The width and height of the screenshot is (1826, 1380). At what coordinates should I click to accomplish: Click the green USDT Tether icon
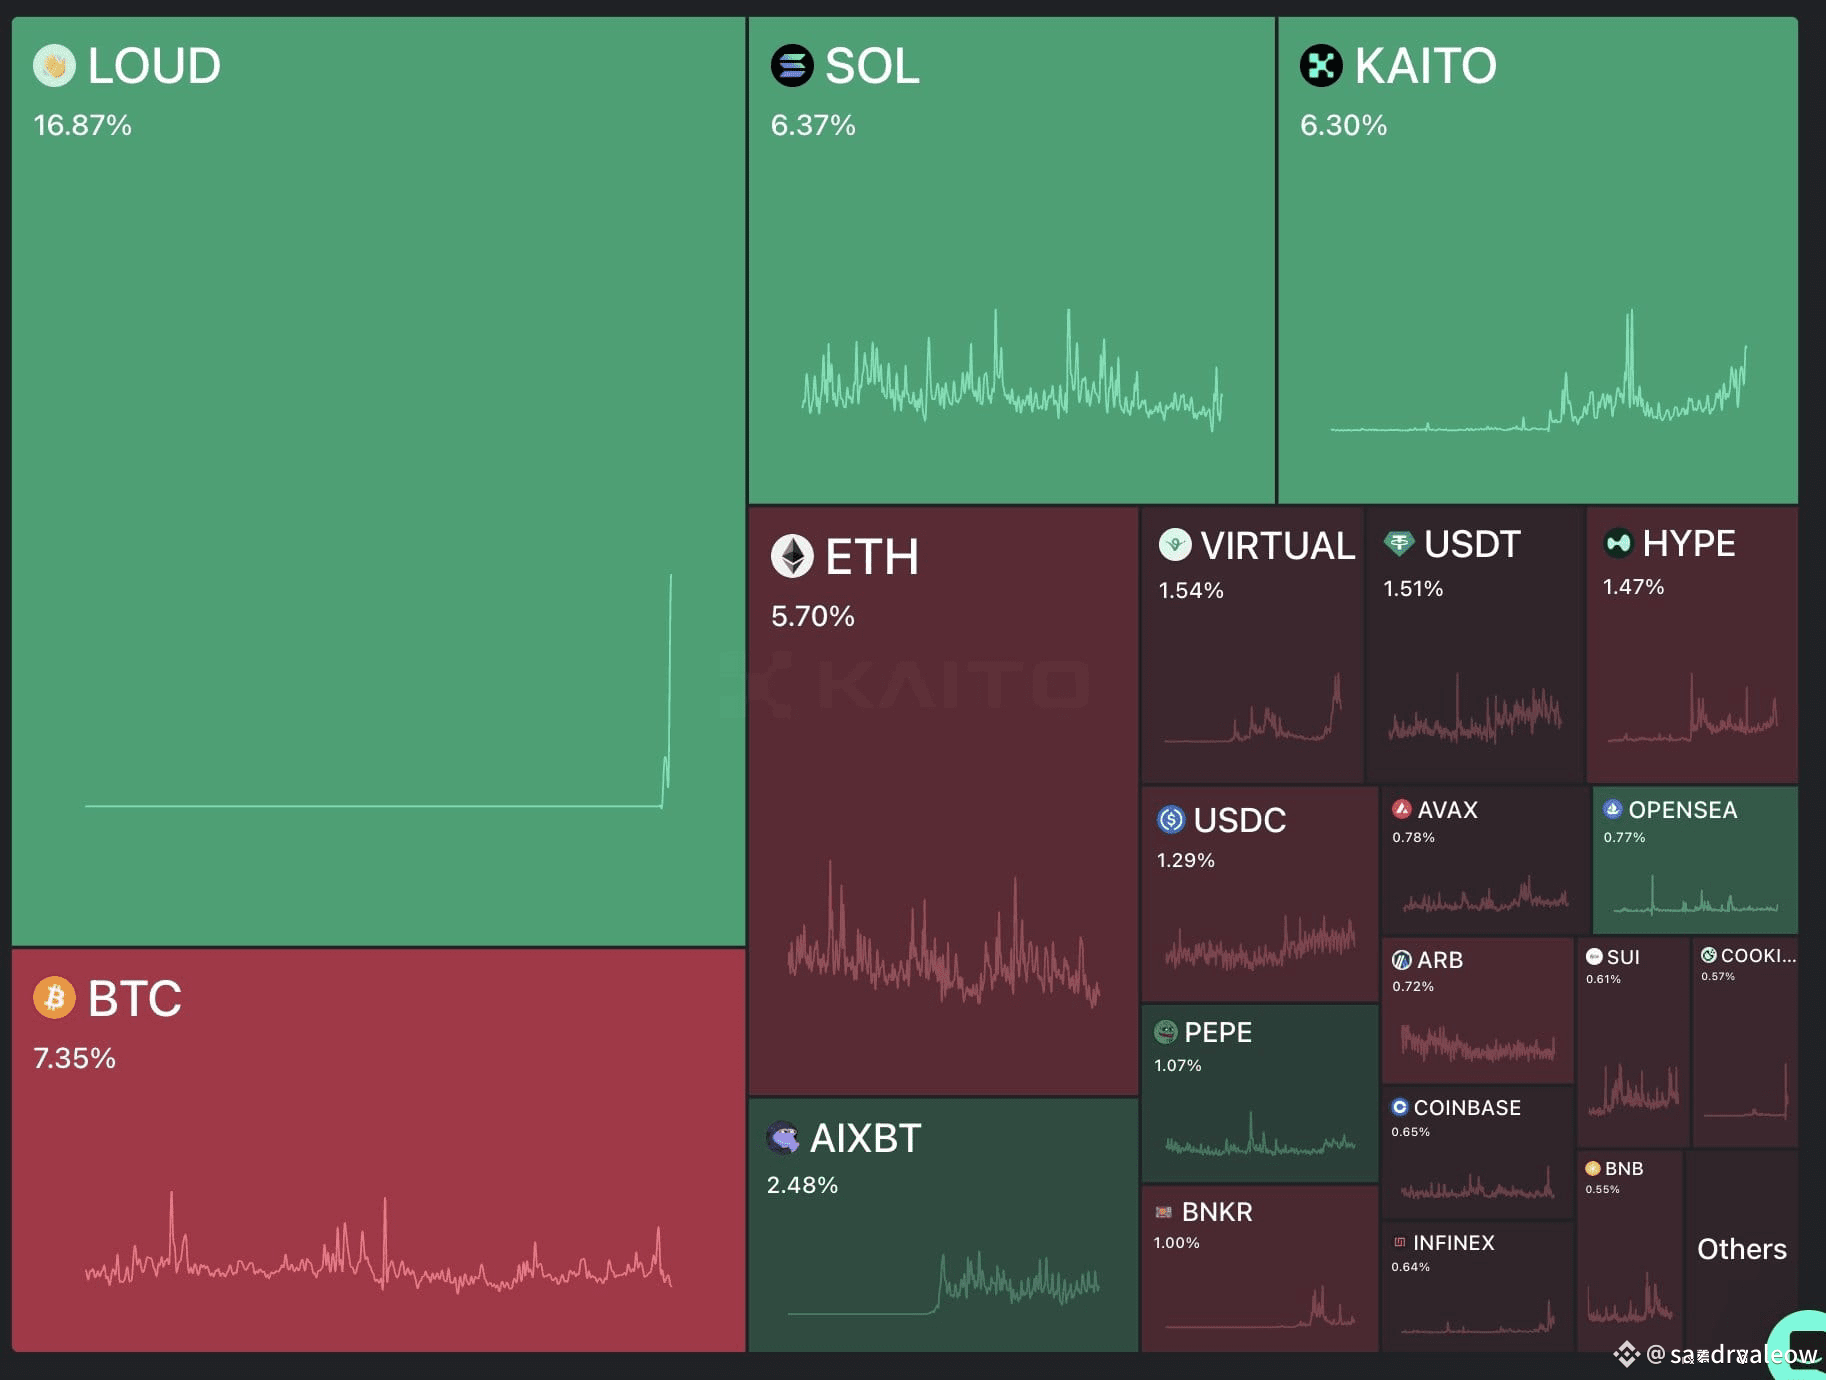point(1399,544)
